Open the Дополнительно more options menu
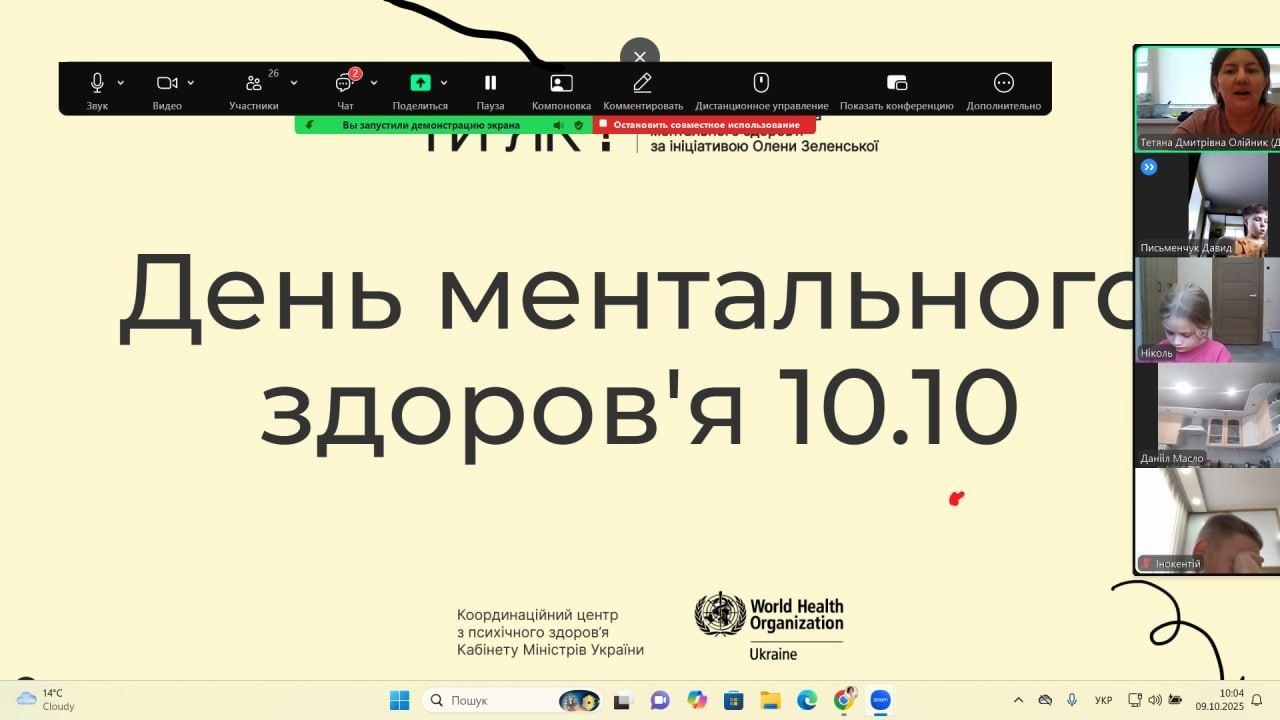The width and height of the screenshot is (1280, 720). point(1003,83)
